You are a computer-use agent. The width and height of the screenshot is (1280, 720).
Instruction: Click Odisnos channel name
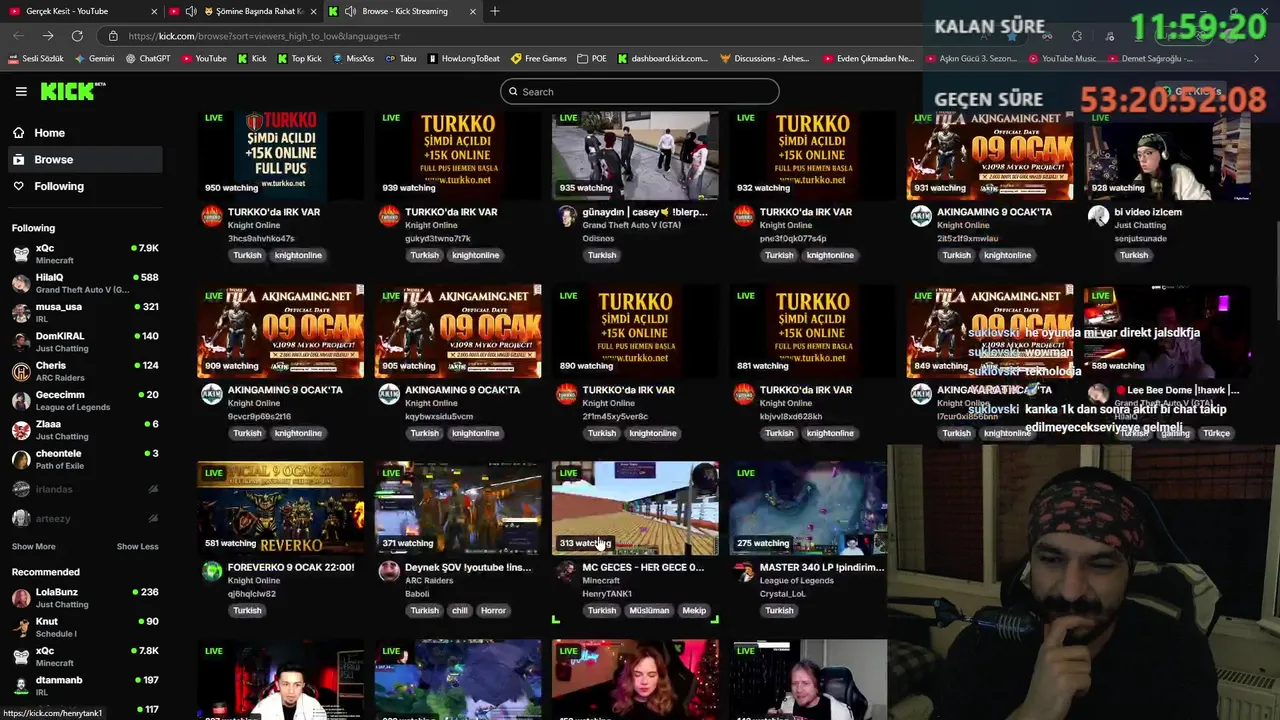pos(598,239)
